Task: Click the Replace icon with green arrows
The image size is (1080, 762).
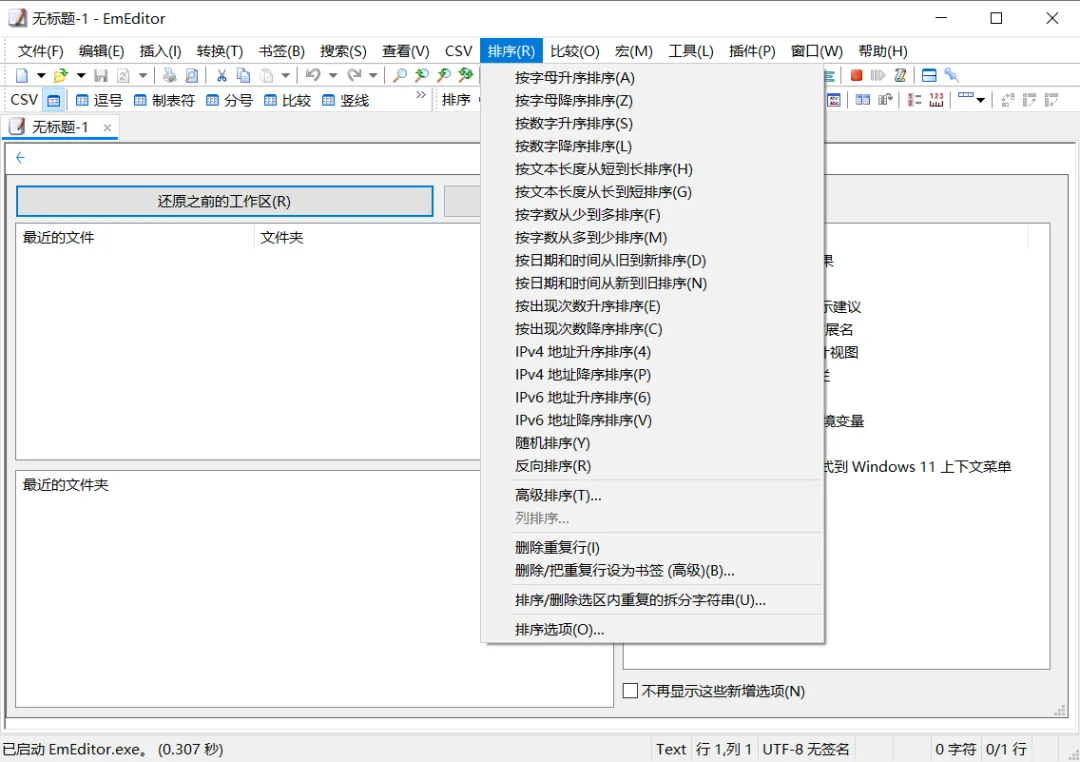Action: pos(466,75)
